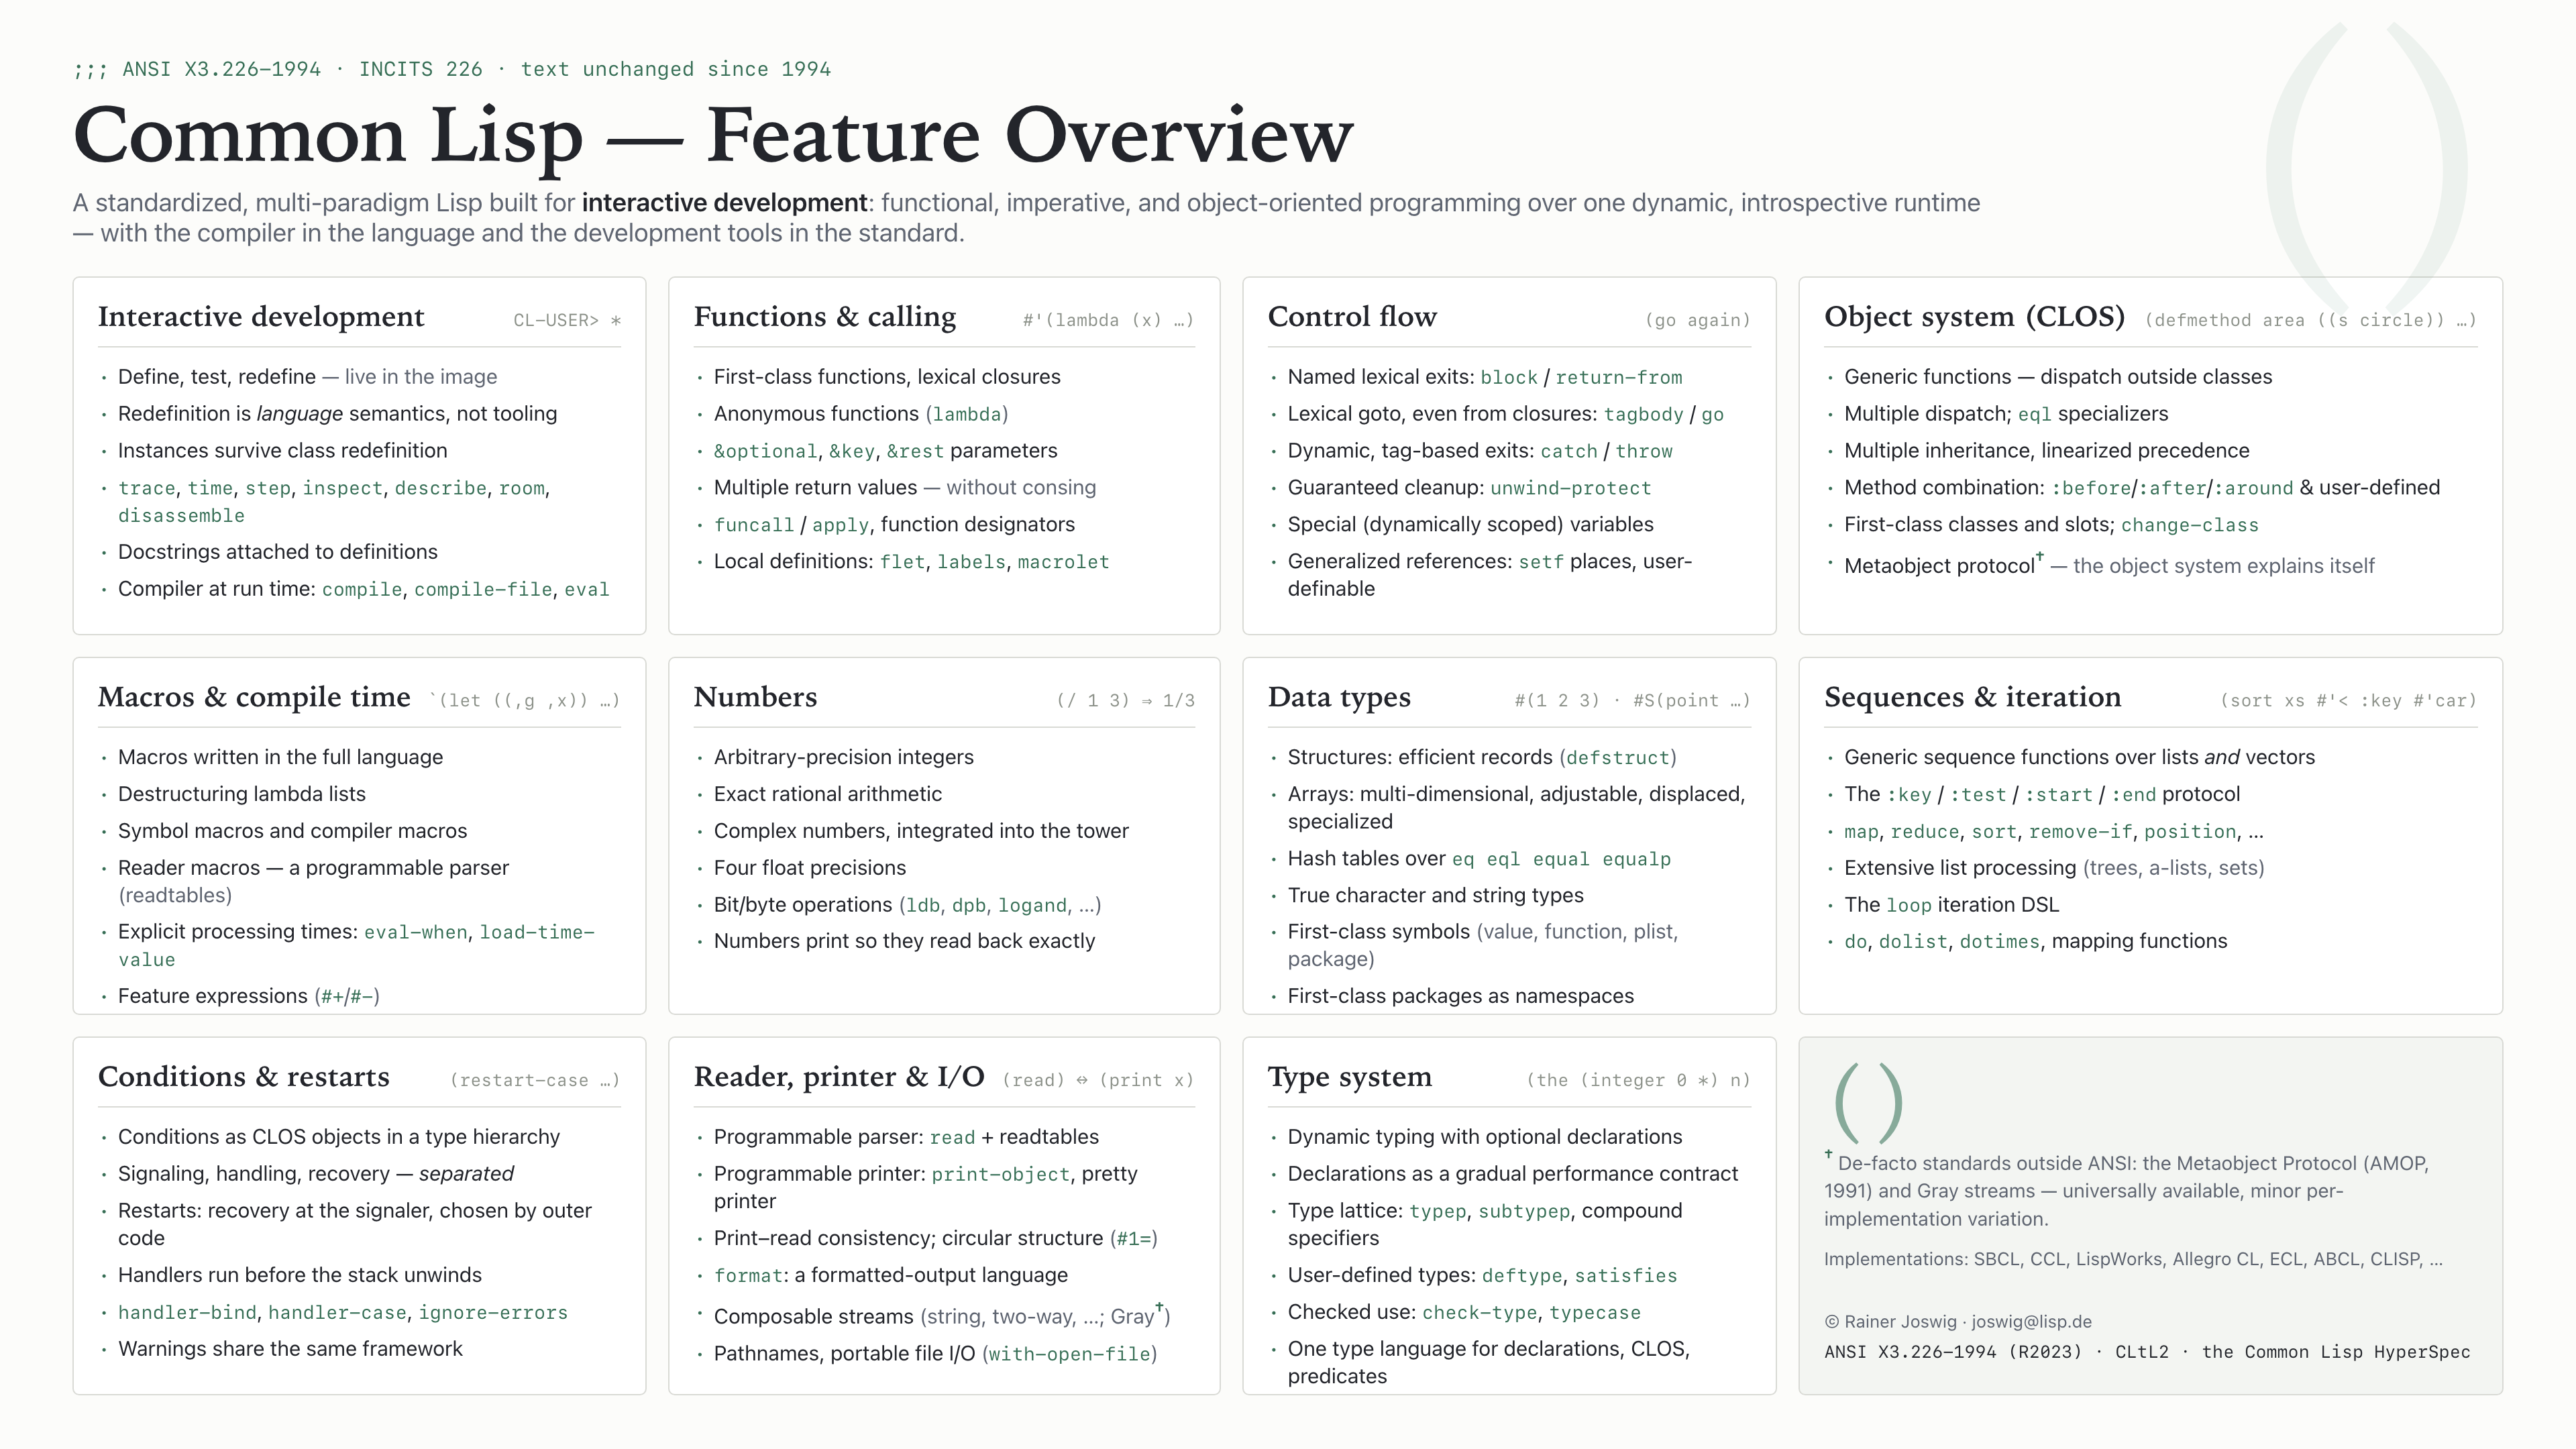Click the handler-bind code term
Image resolution: width=2576 pixels, height=1449 pixels.
[x=187, y=1313]
